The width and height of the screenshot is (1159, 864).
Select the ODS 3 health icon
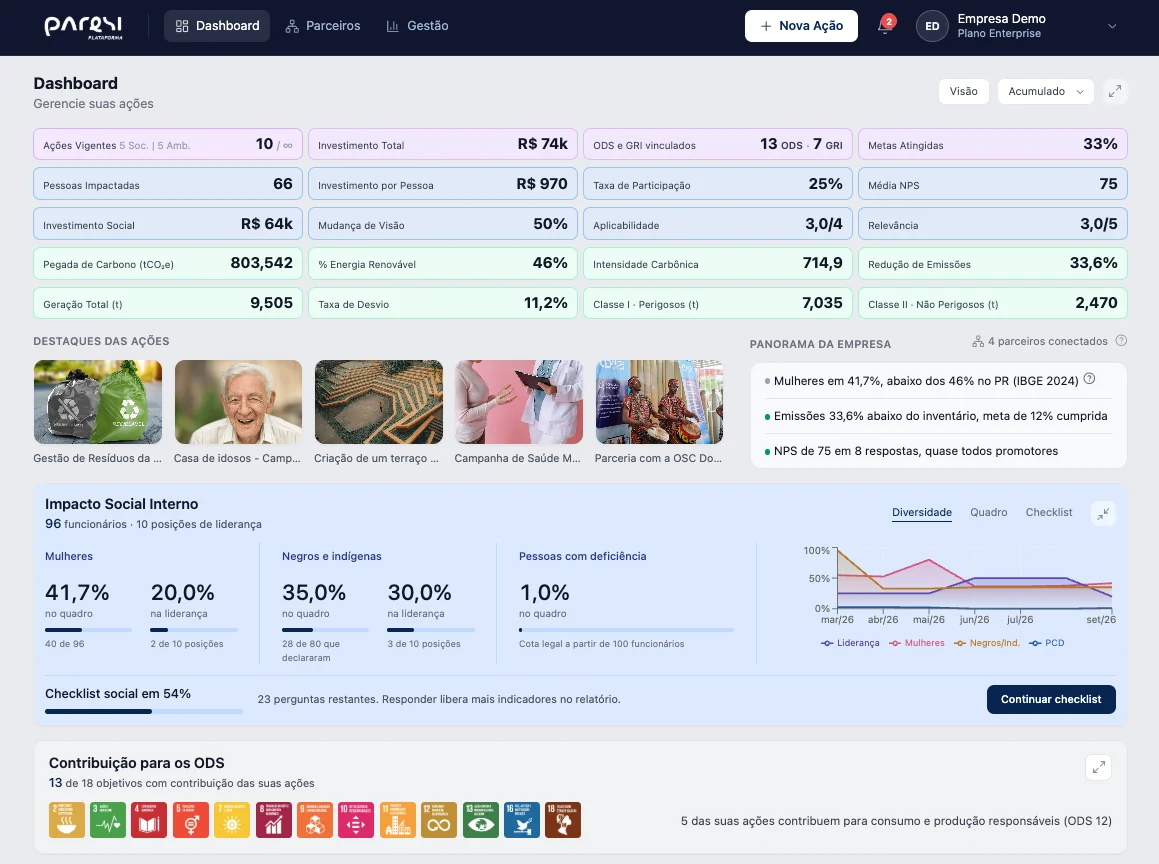108,820
